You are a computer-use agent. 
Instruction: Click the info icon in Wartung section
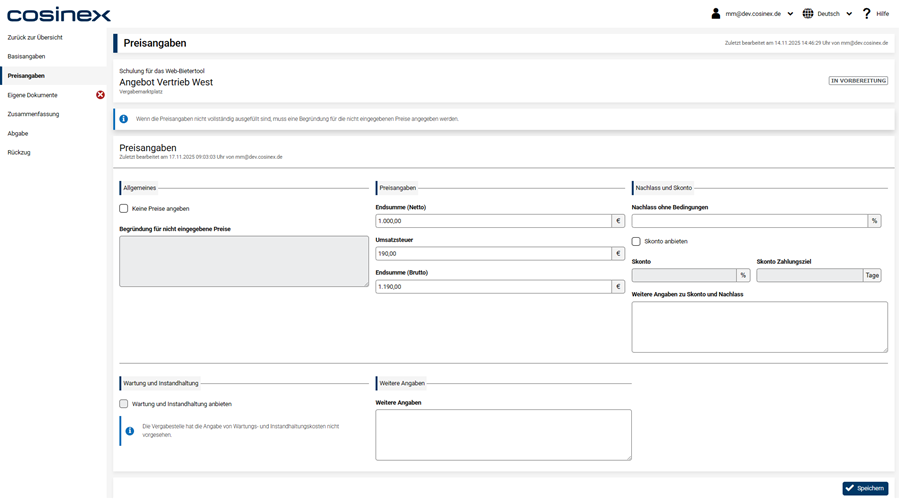[129, 431]
